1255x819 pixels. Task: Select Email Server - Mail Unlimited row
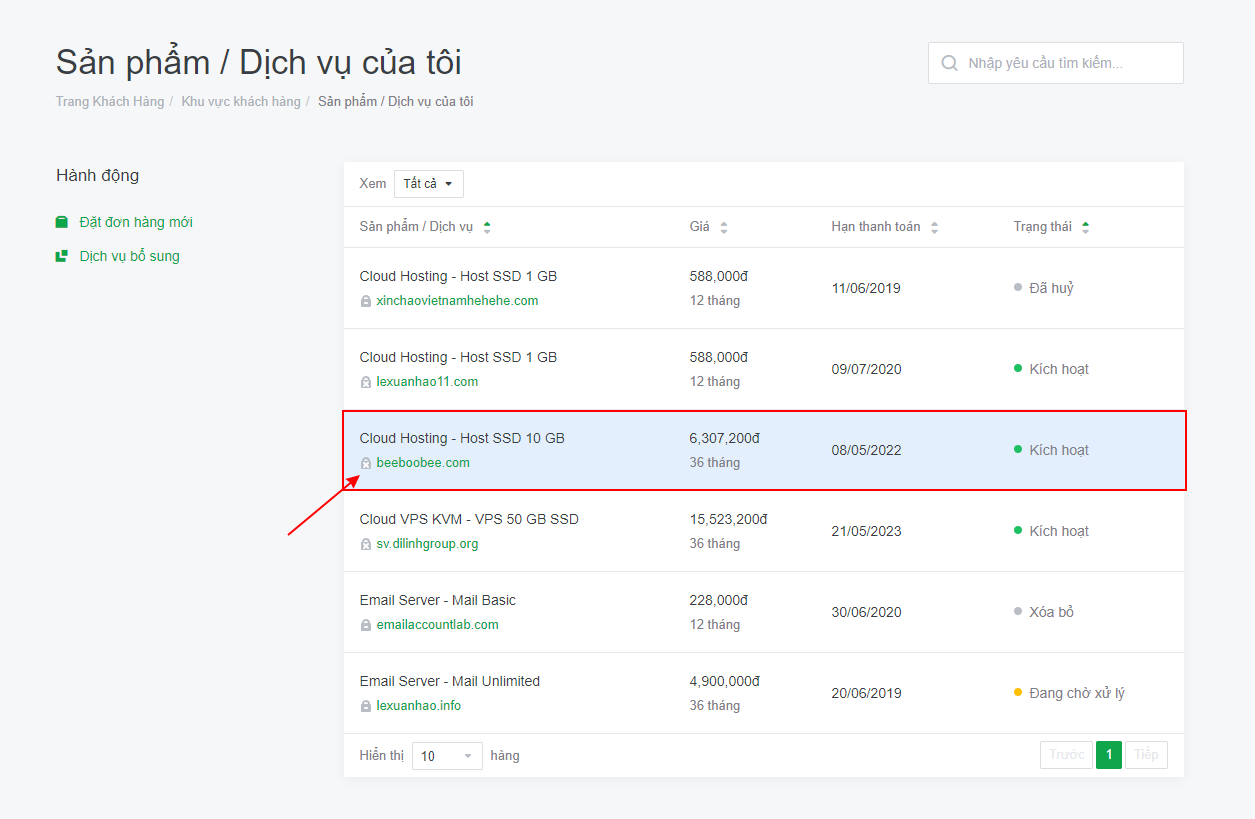pyautogui.click(x=764, y=693)
